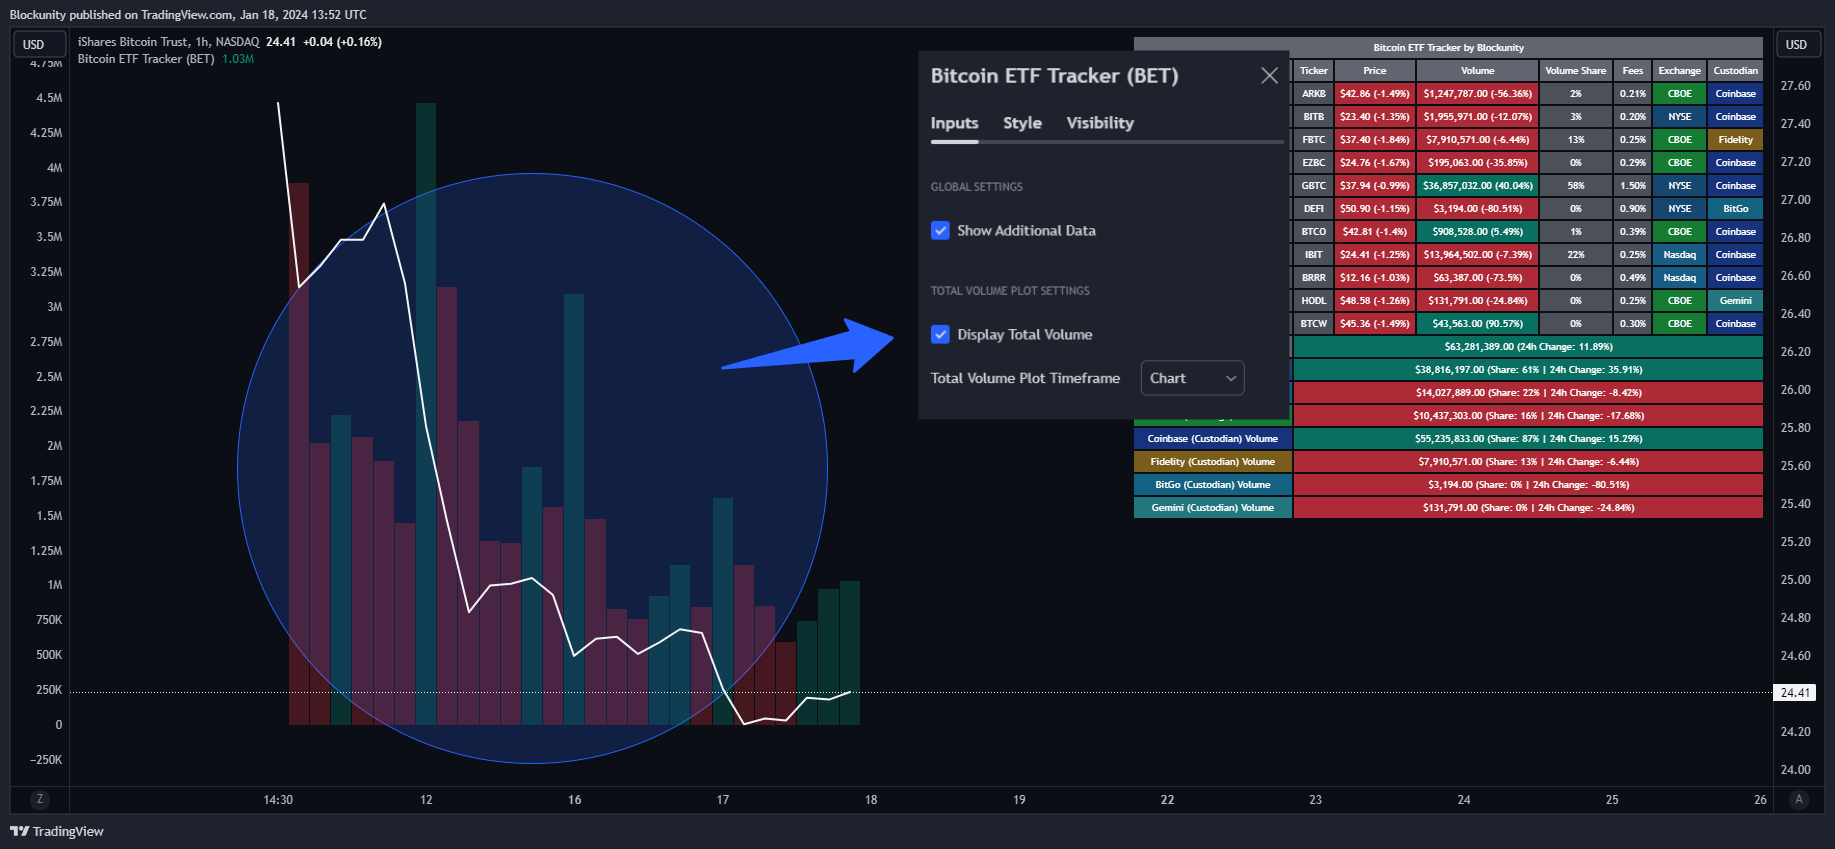The width and height of the screenshot is (1835, 849).
Task: Click the Price column header
Action: click(1375, 71)
